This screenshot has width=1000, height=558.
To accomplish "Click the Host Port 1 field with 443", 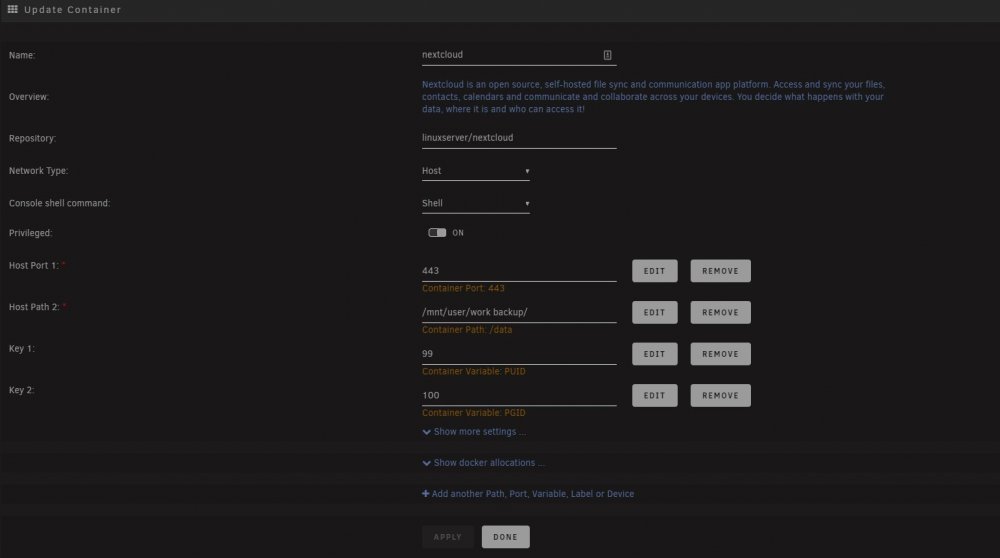I will [x=518, y=271].
